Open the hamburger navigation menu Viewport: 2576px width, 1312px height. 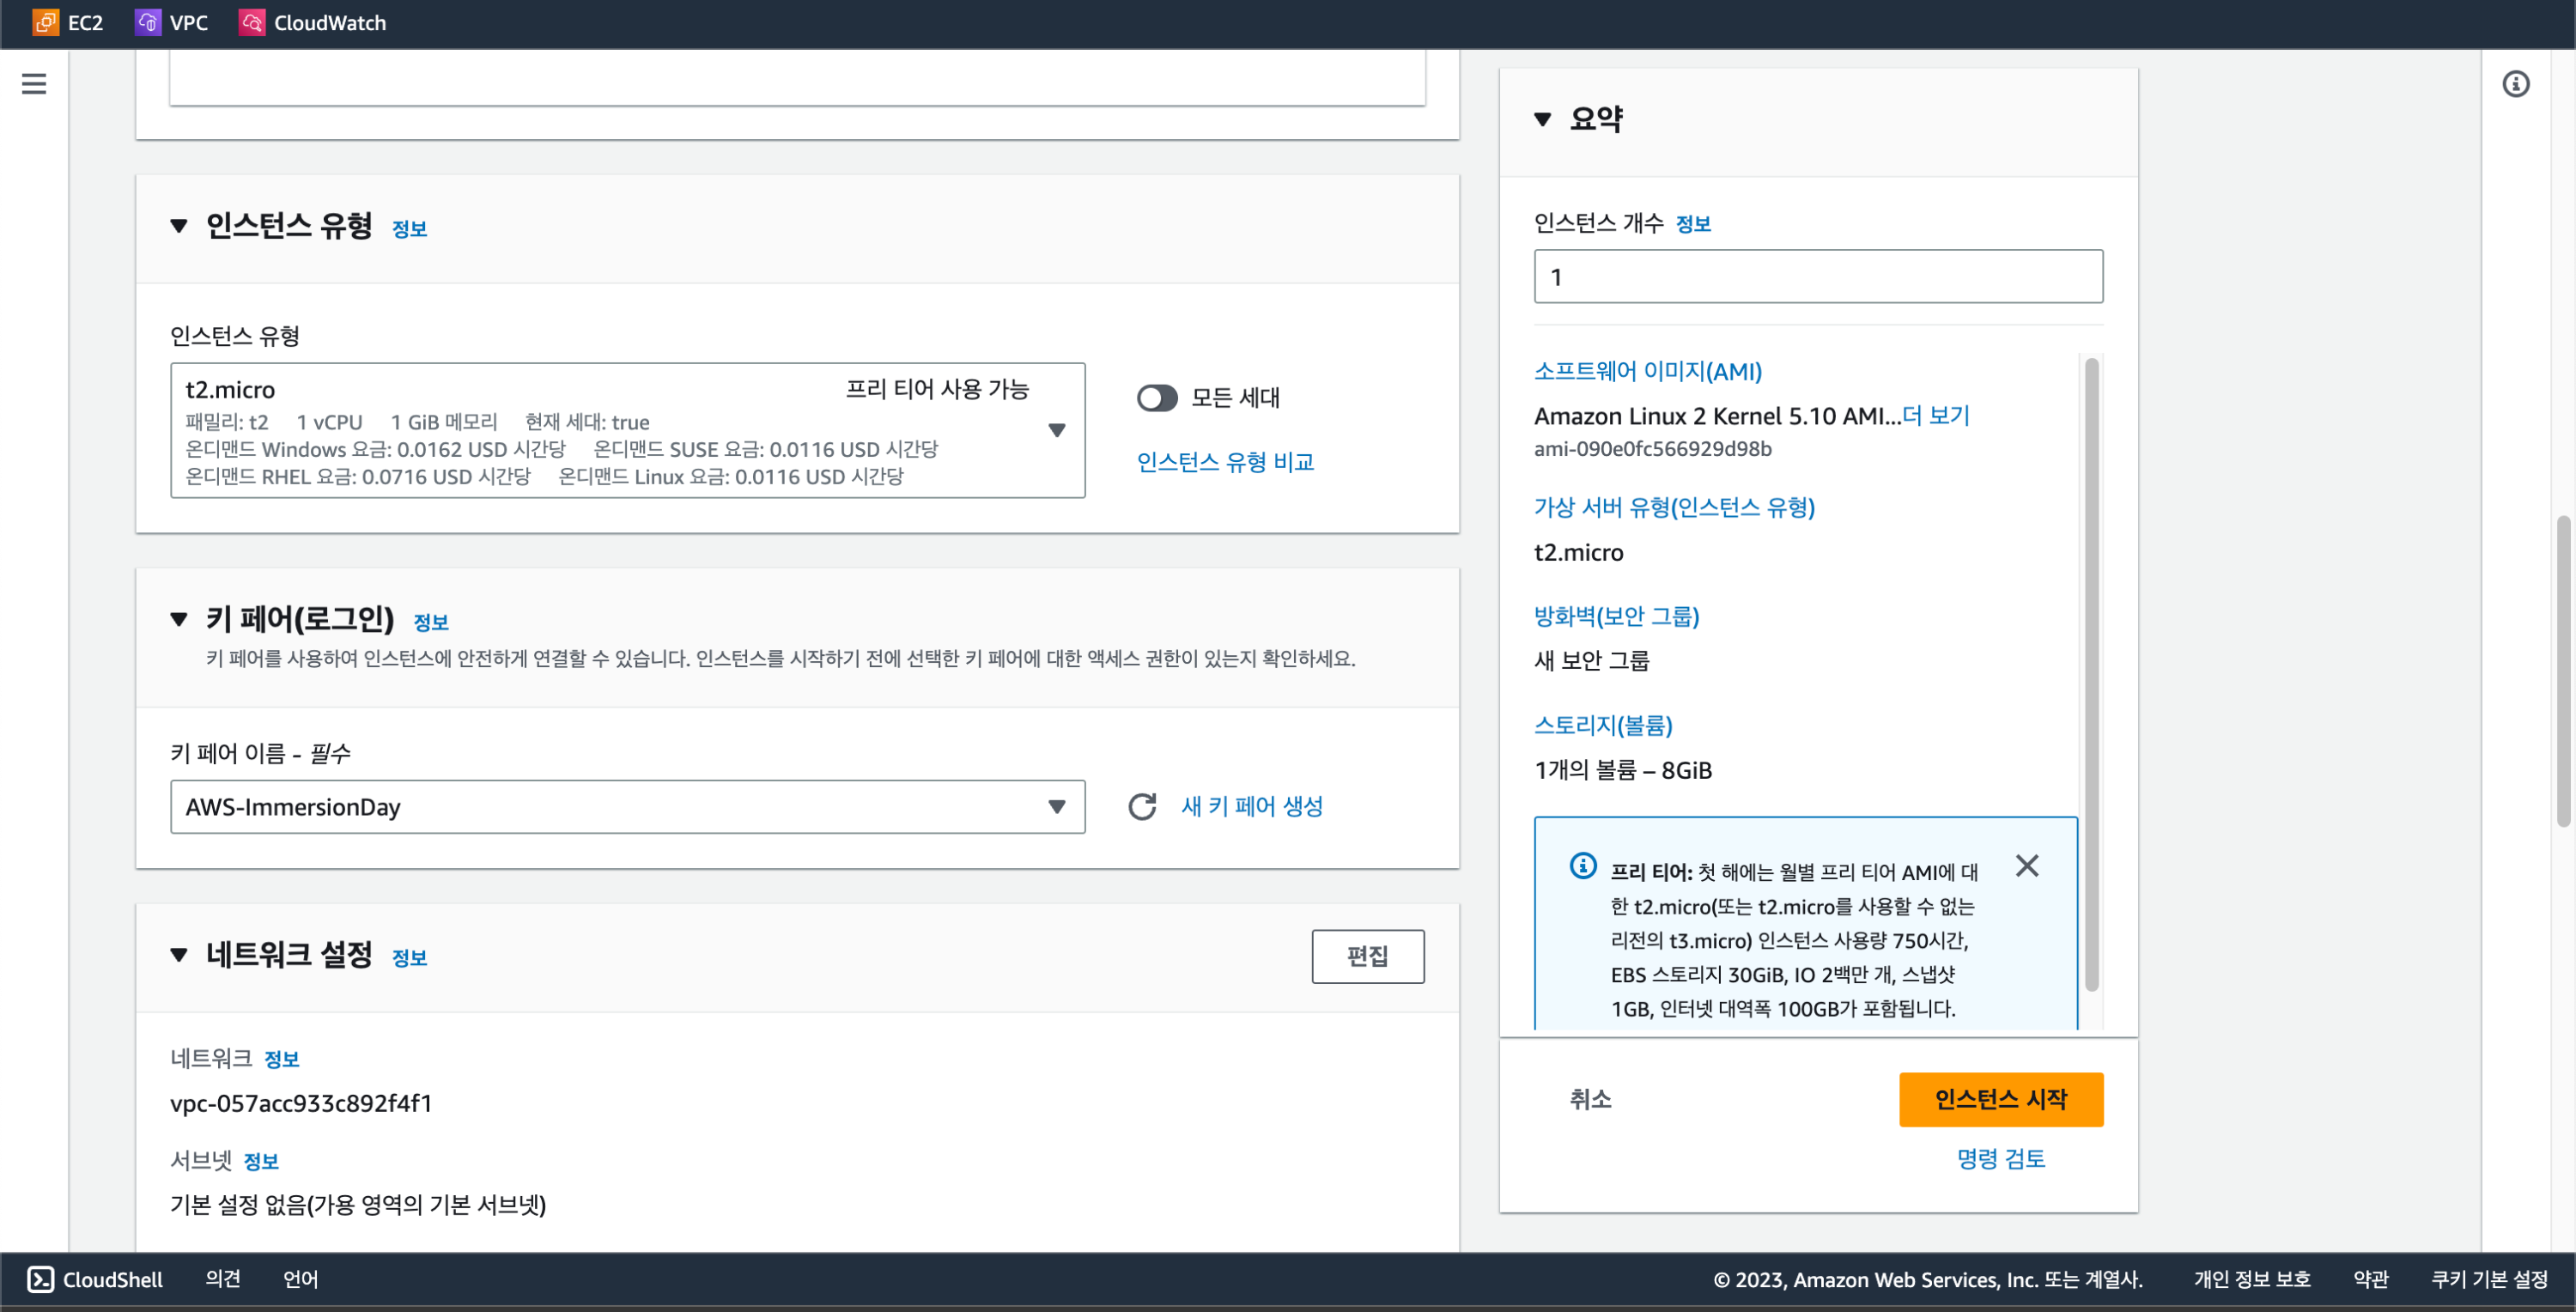coord(34,84)
